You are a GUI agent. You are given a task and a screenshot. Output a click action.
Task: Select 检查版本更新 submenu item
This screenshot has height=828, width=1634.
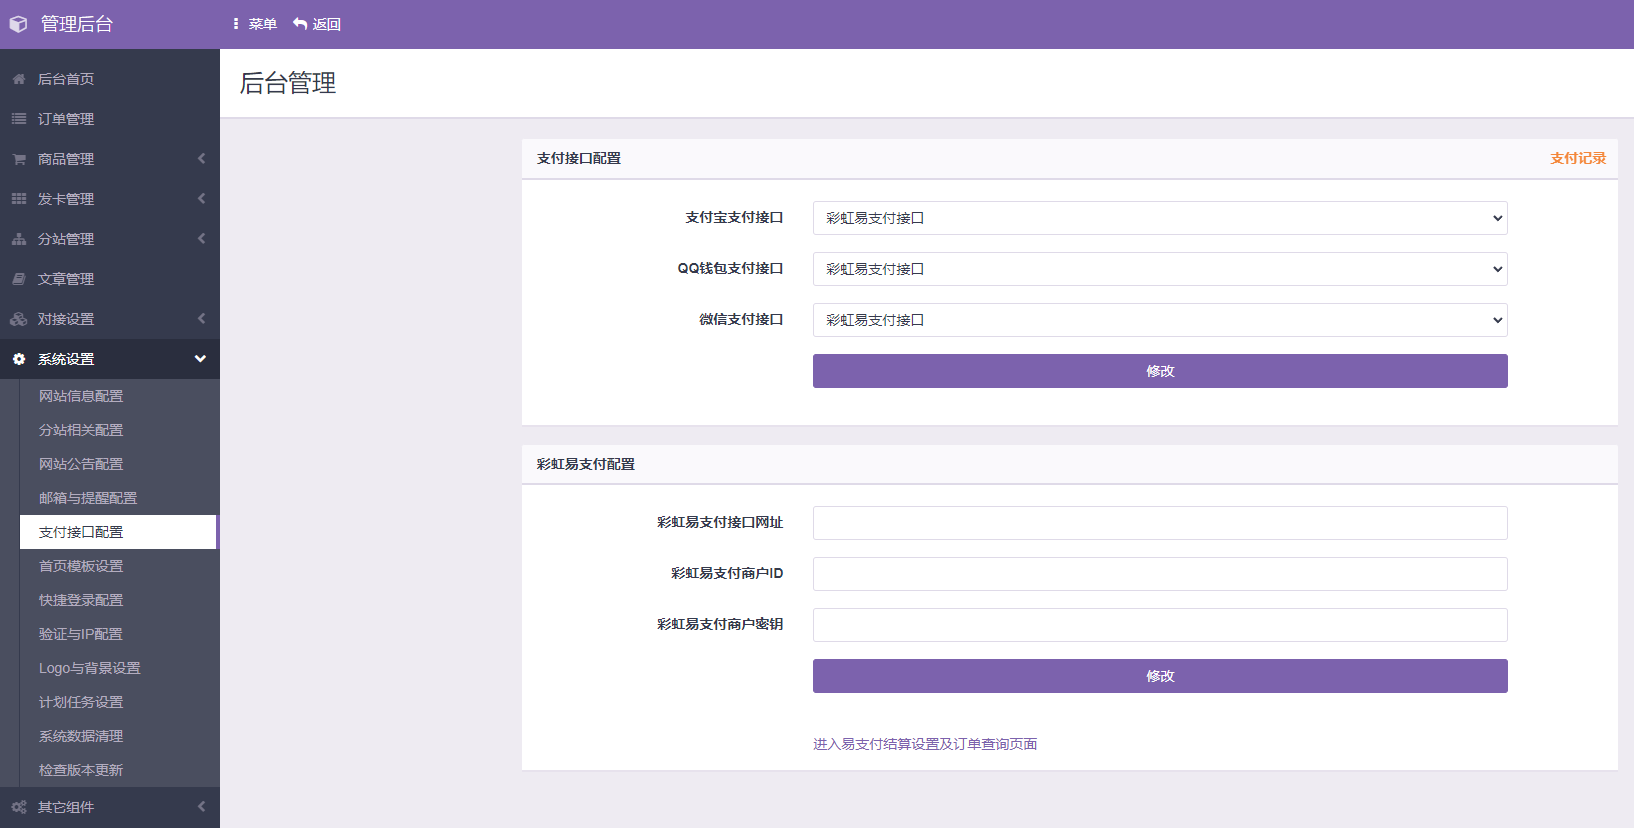point(118,770)
